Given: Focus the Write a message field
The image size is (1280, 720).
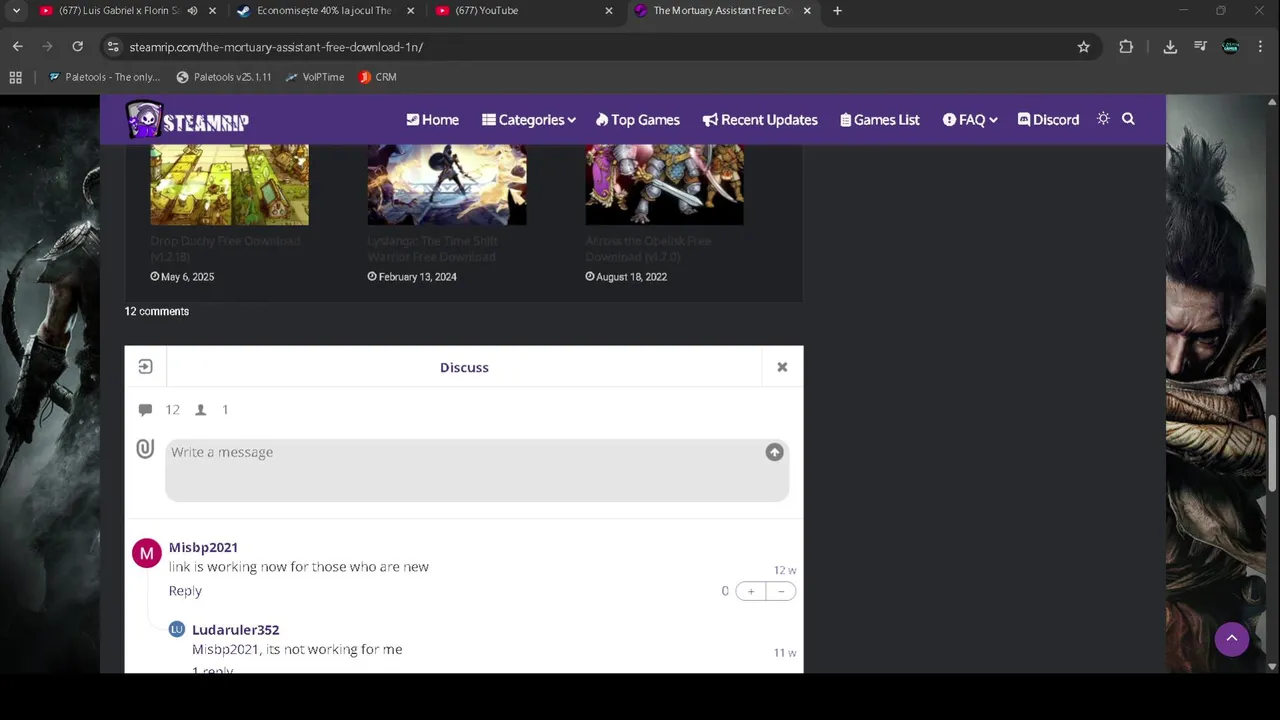Looking at the screenshot, I should (477, 470).
